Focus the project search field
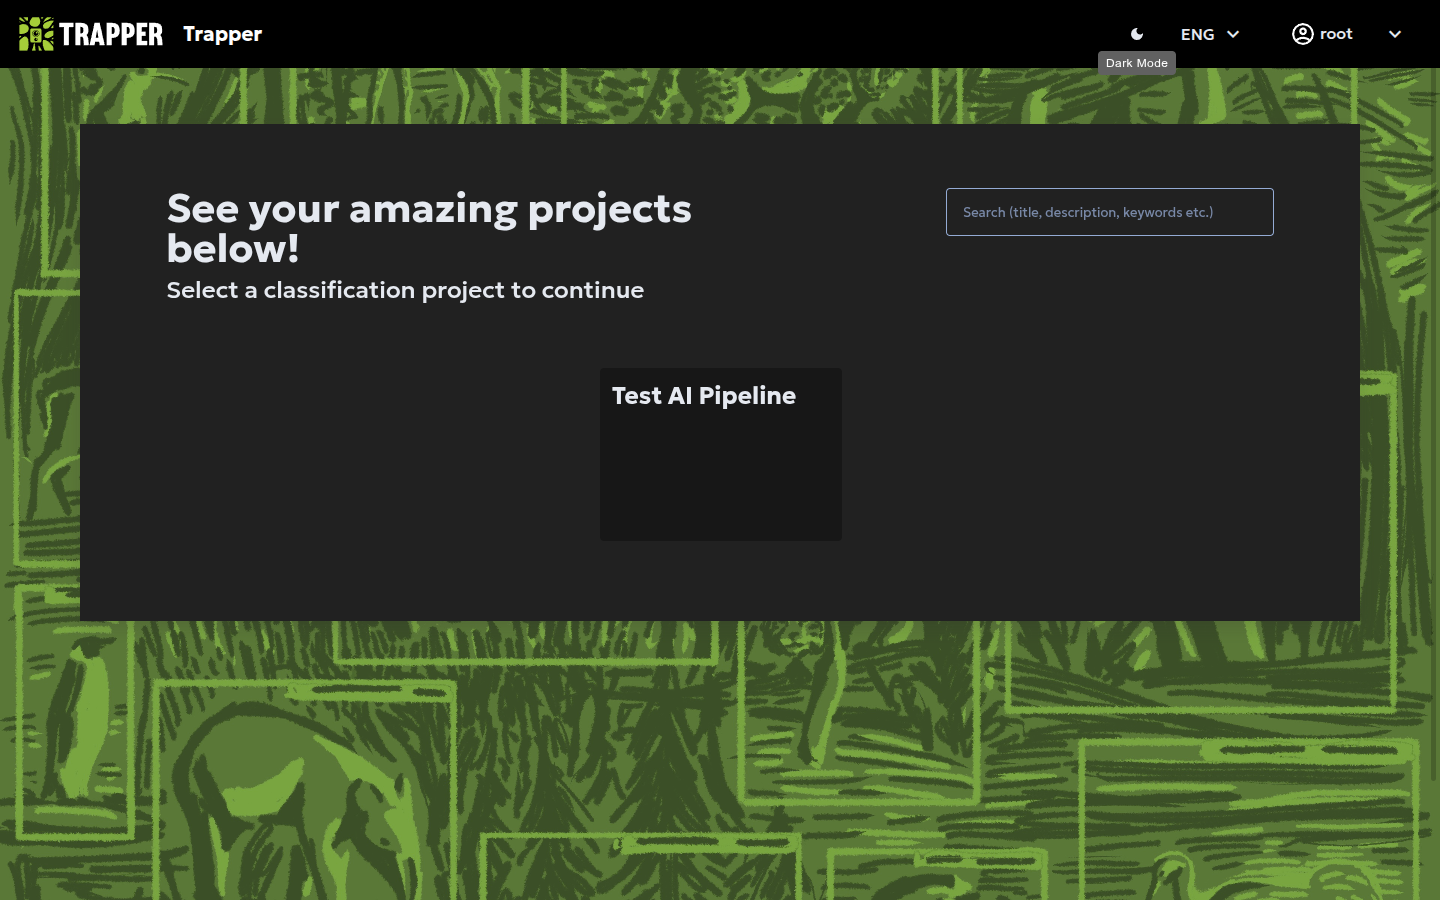 1109,212
